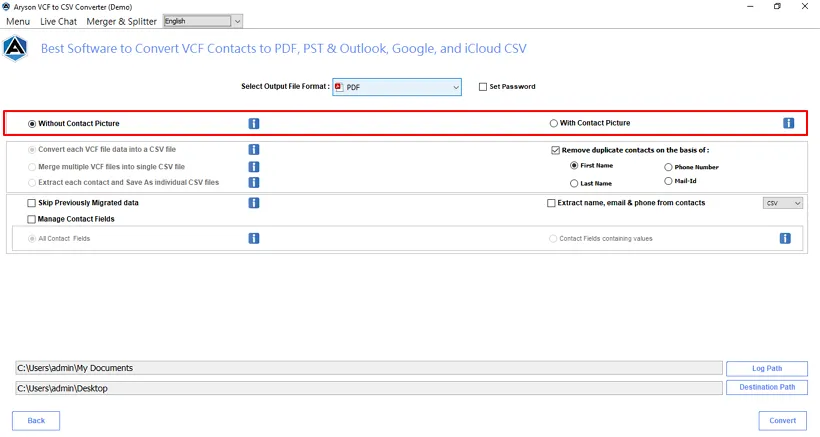The height and width of the screenshot is (437, 820).
Task: Uncheck Remove duplicate contacts checkbox
Action: click(x=555, y=150)
